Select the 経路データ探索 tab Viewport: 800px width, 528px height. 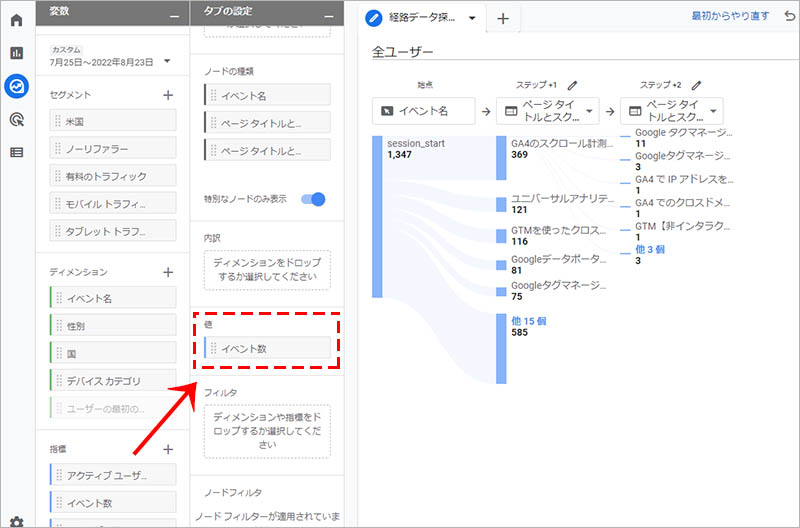[419, 18]
